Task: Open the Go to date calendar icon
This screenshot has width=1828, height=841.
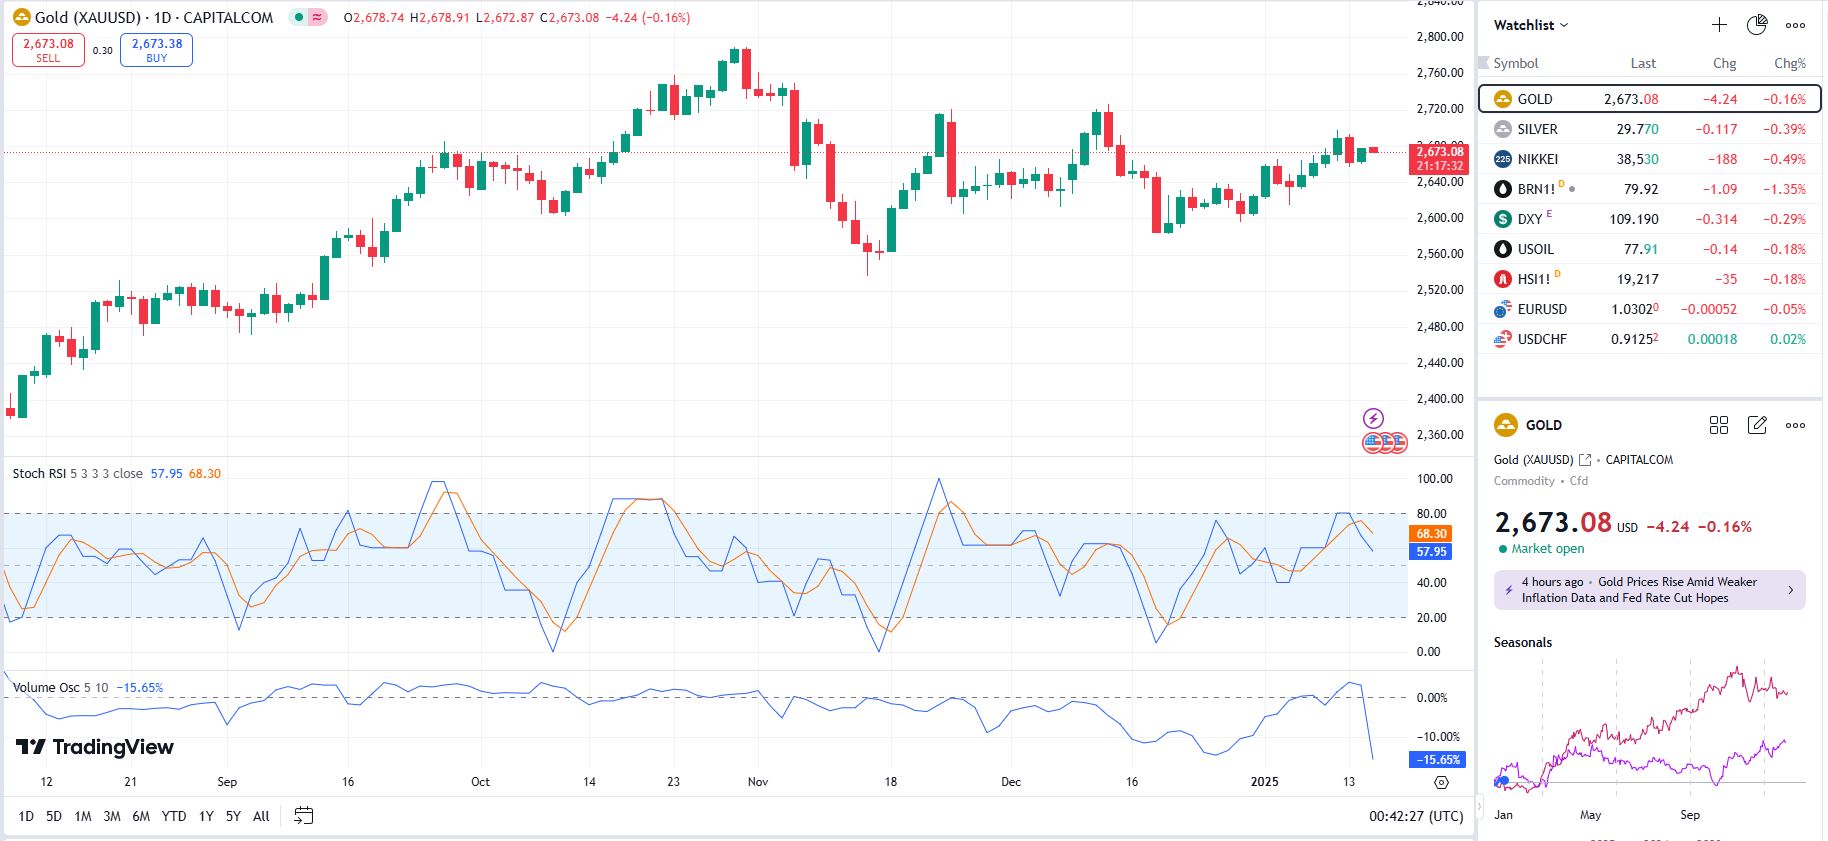Action: (304, 816)
